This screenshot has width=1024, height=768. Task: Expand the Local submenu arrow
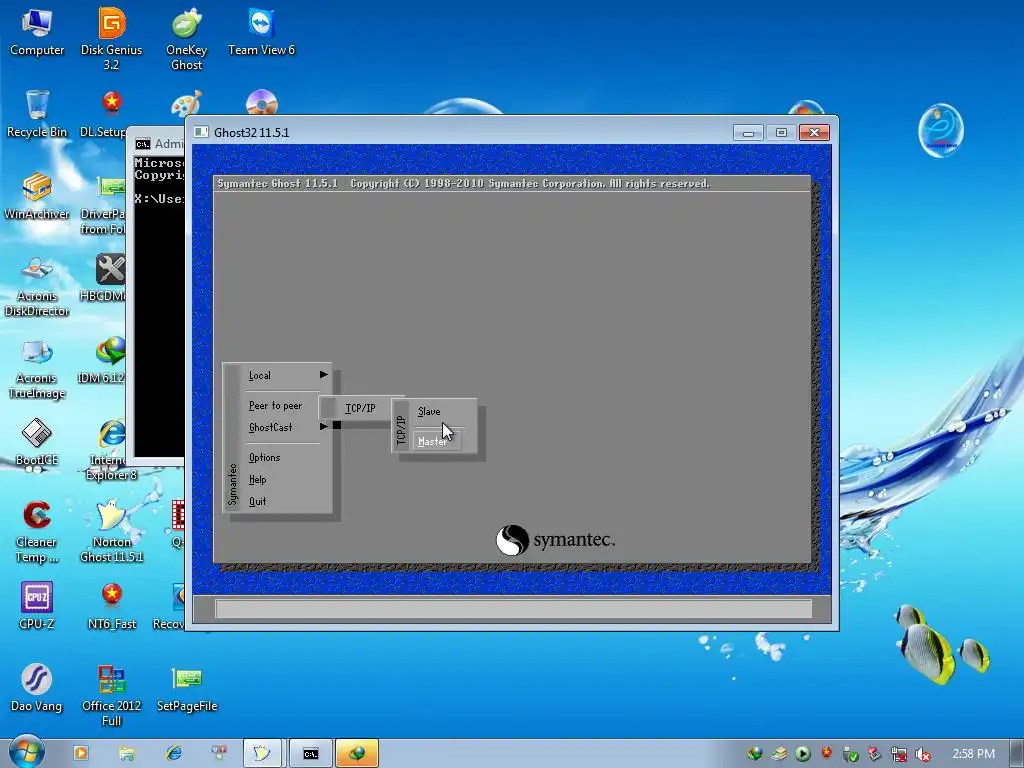click(x=323, y=375)
